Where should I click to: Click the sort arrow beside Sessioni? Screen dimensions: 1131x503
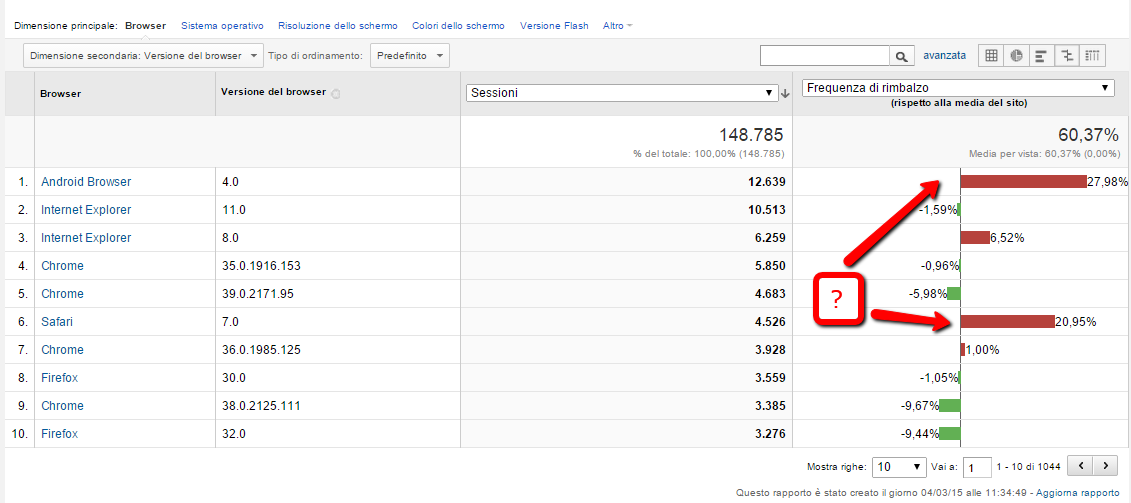(785, 93)
